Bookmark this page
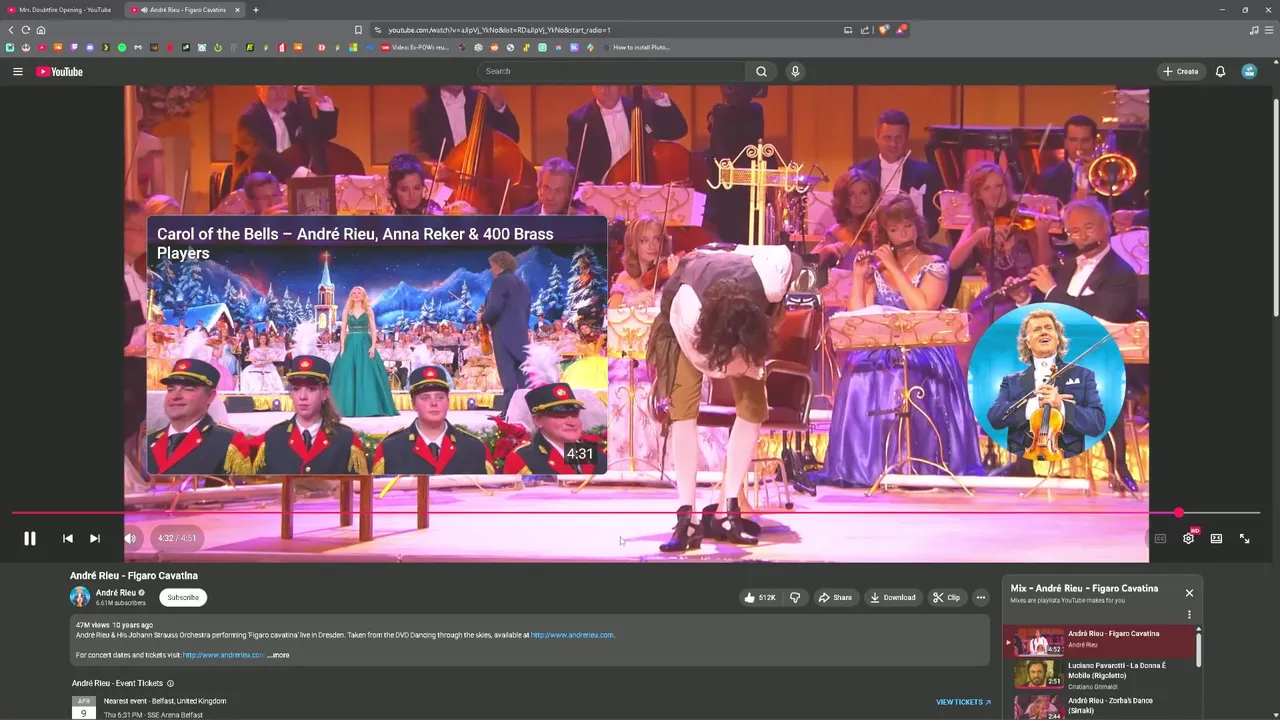The height and width of the screenshot is (720, 1280). click(x=358, y=30)
